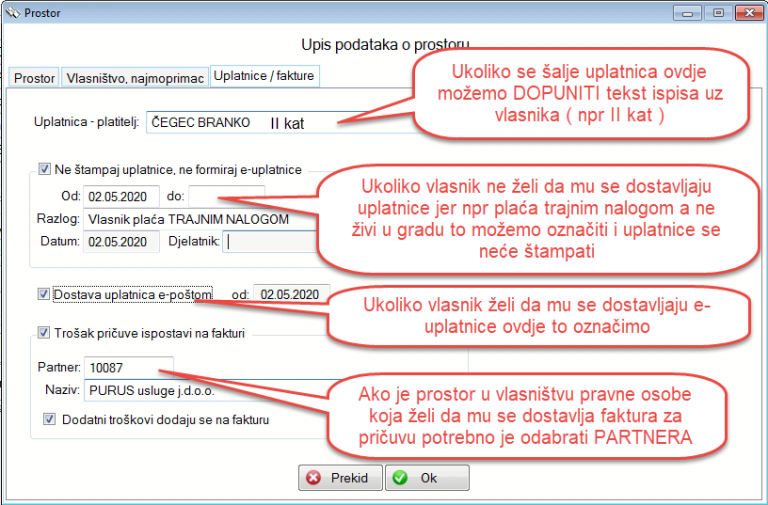The image size is (768, 505).
Task: Open the Vlasništvo, najmoprimac tab
Action: click(133, 77)
